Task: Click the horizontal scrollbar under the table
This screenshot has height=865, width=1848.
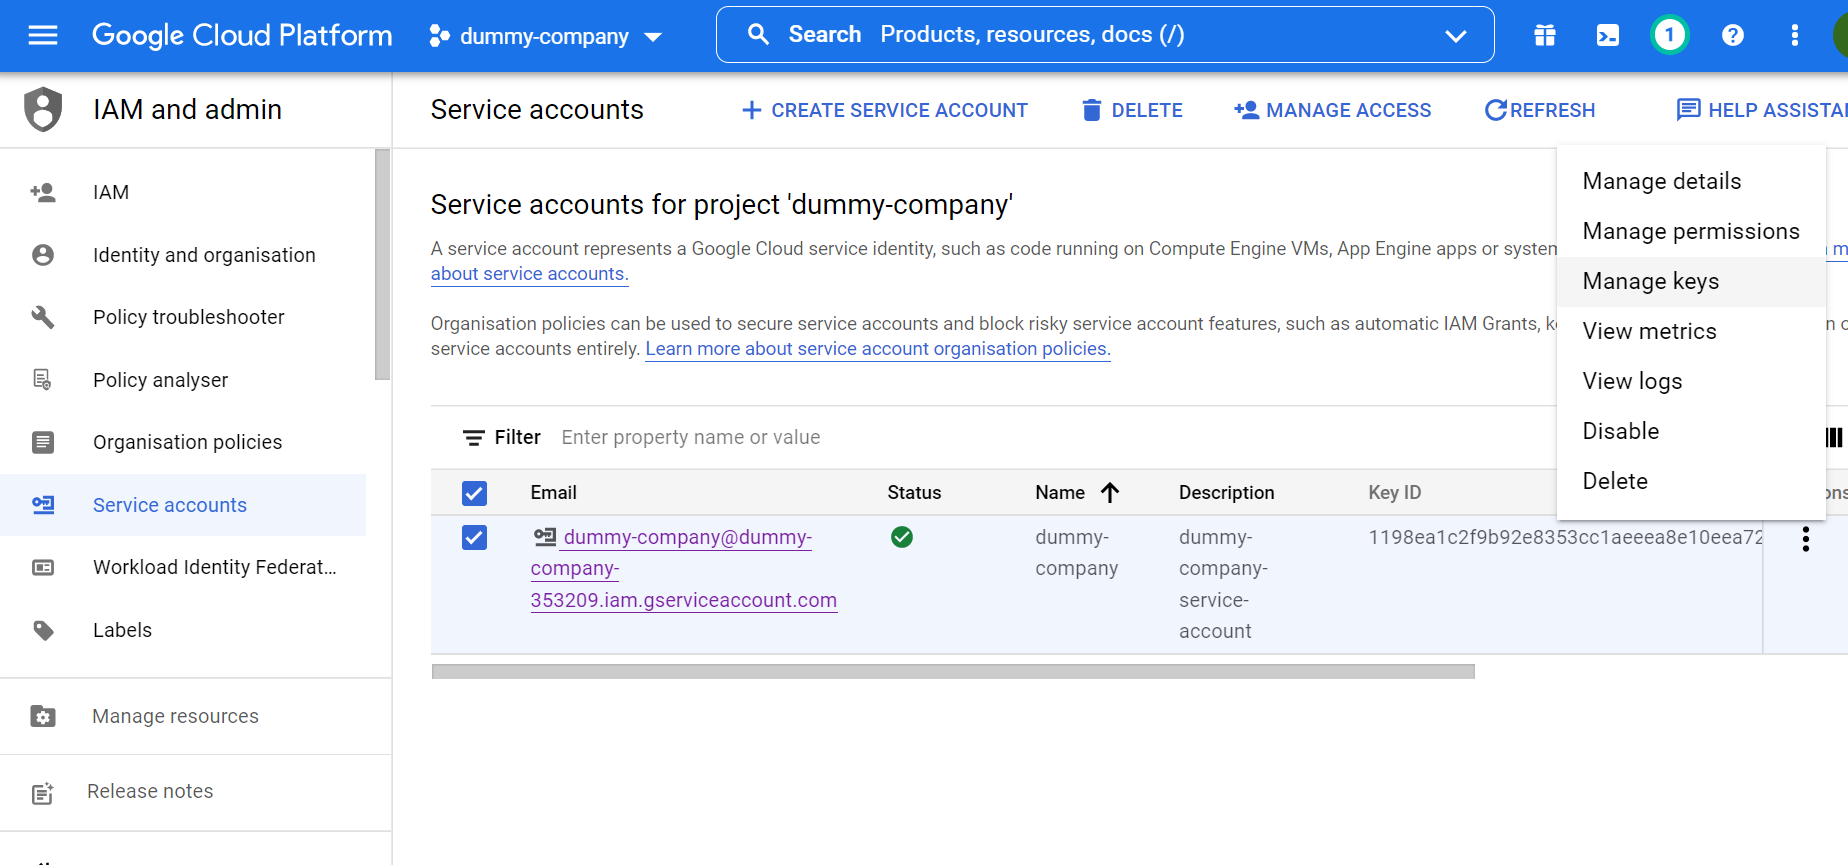Action: pos(952,672)
